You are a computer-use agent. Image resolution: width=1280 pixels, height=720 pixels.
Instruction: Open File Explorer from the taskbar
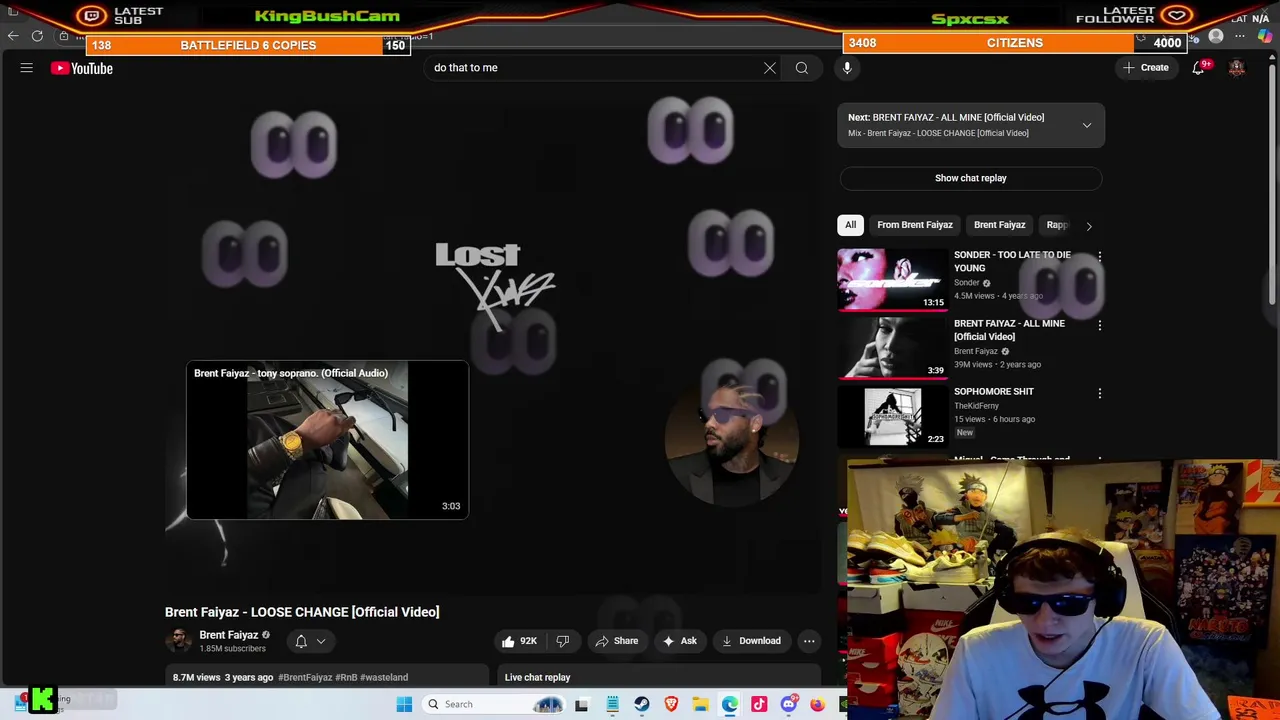(x=700, y=704)
